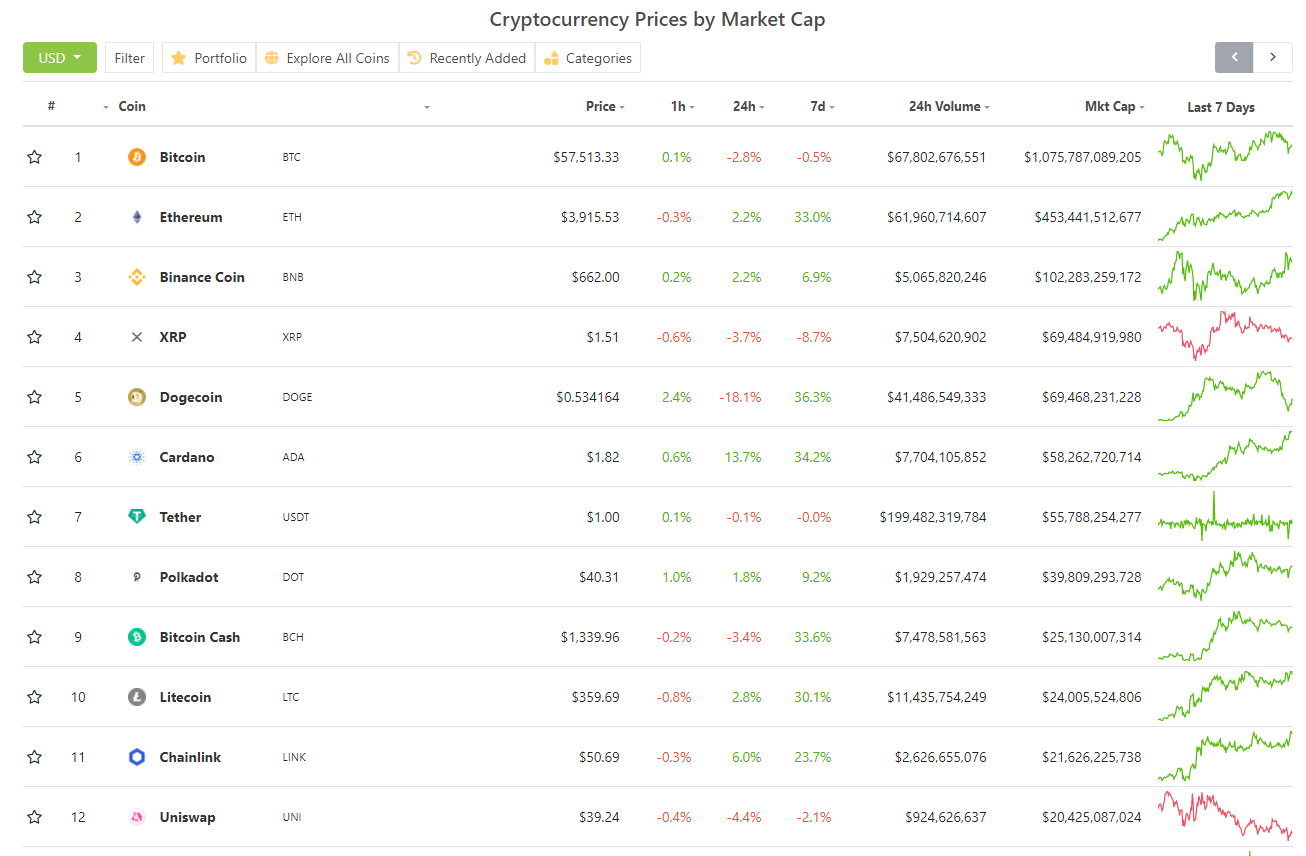
Task: Sort by Price column header
Action: coord(605,106)
